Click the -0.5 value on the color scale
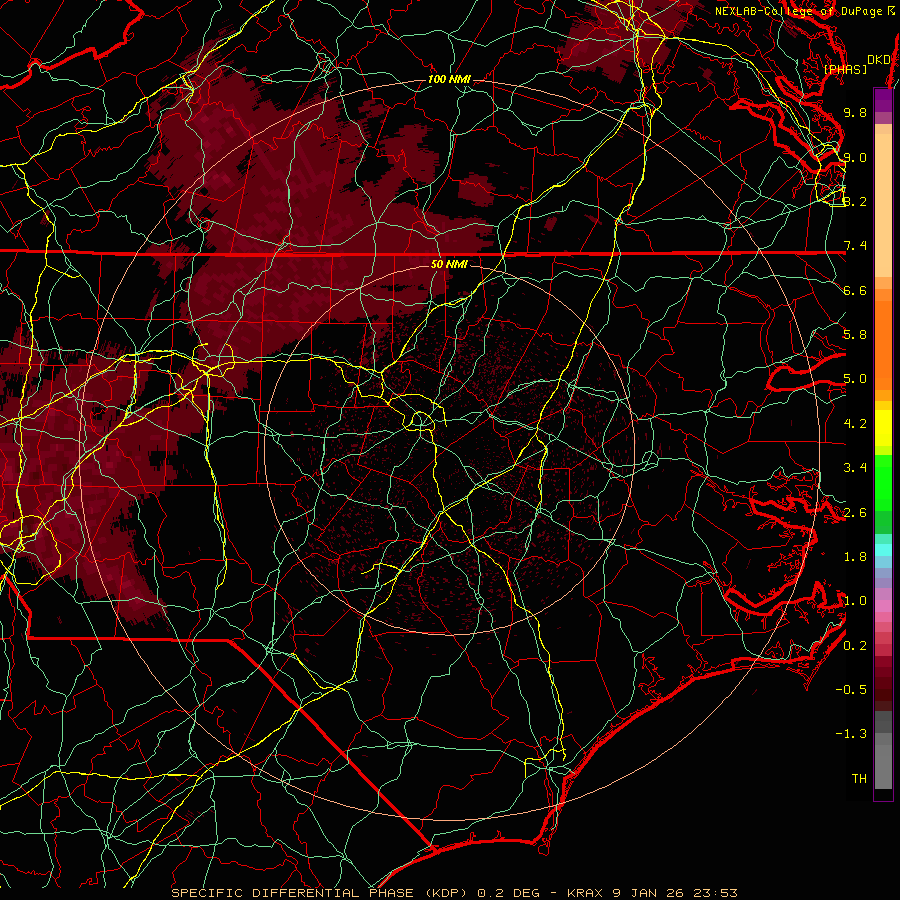Image resolution: width=900 pixels, height=900 pixels. [x=851, y=690]
